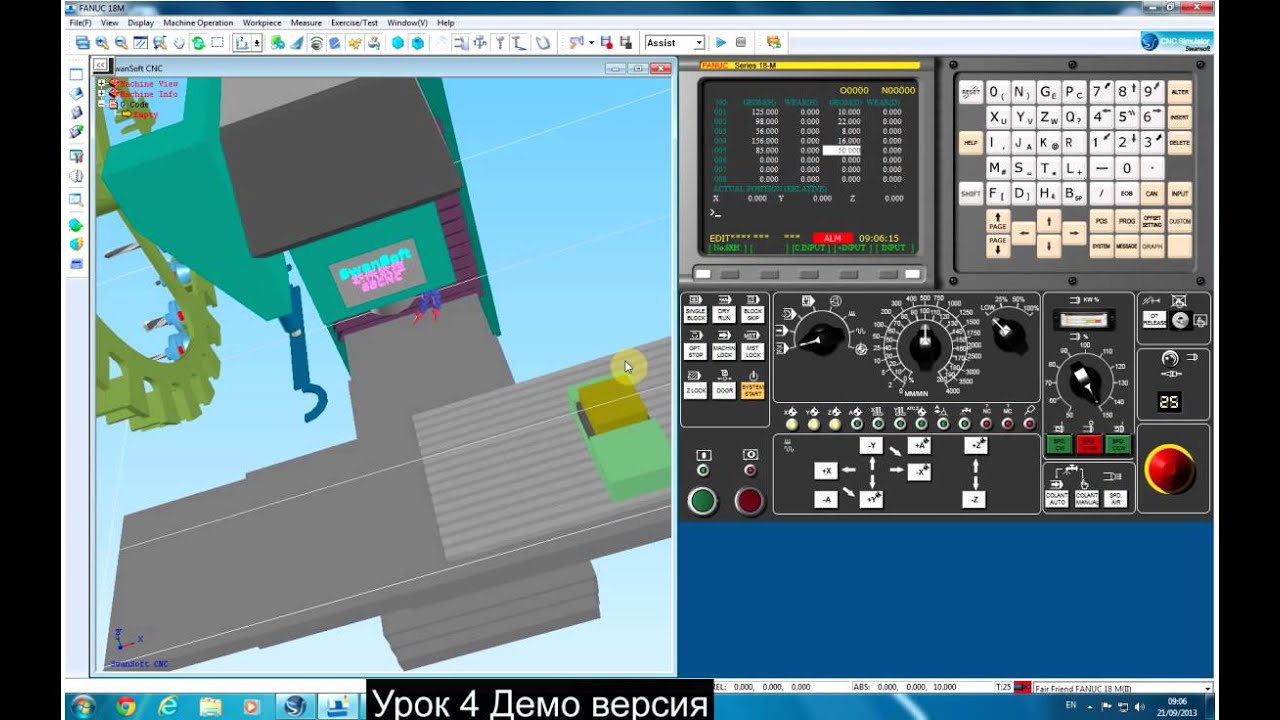Open the File(F) menu

[81, 22]
